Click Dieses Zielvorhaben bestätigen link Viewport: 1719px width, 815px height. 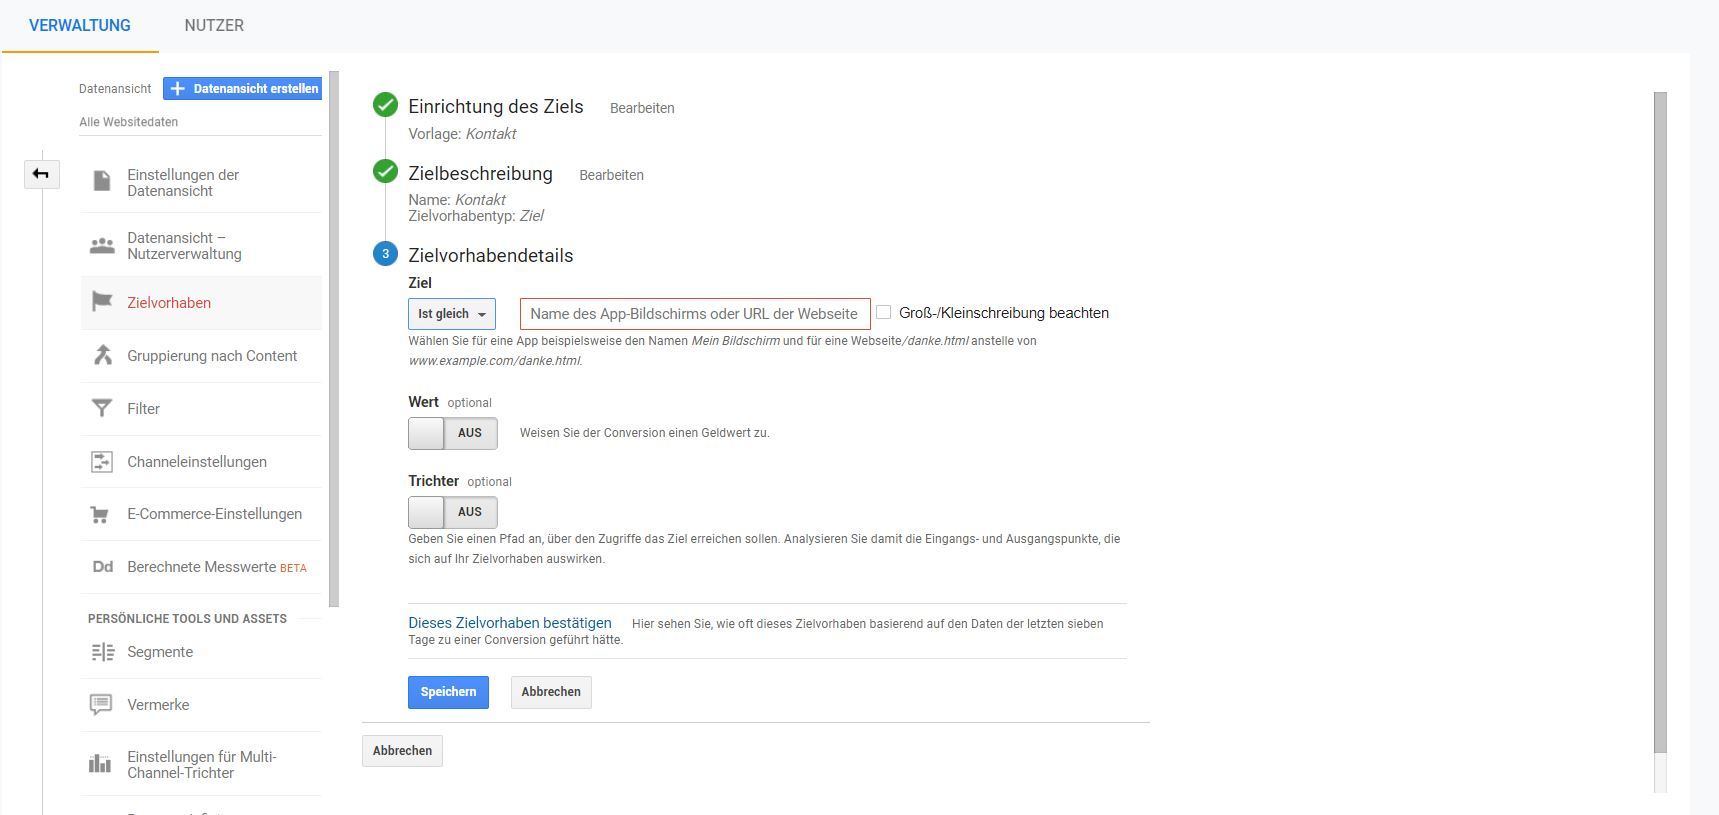click(x=510, y=623)
